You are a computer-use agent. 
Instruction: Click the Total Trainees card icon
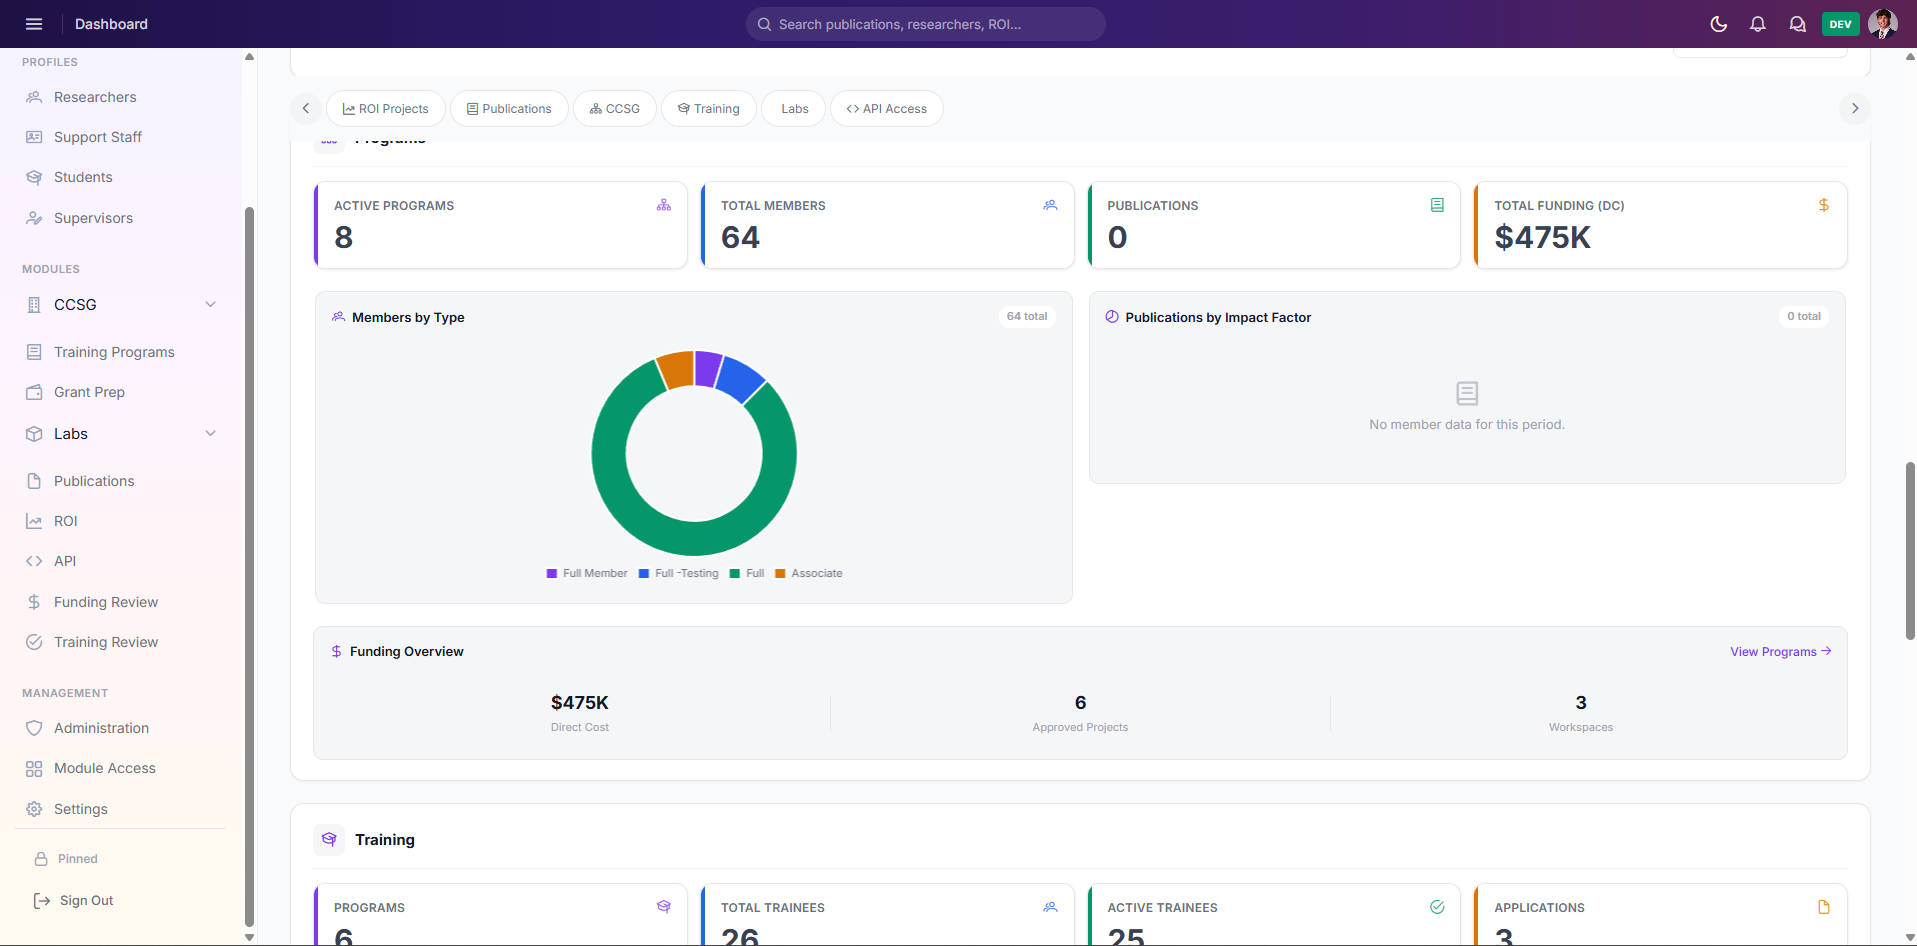coord(1050,907)
